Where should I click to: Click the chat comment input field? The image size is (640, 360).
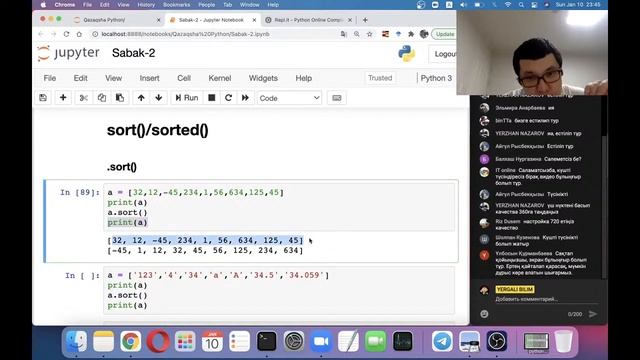click(546, 299)
